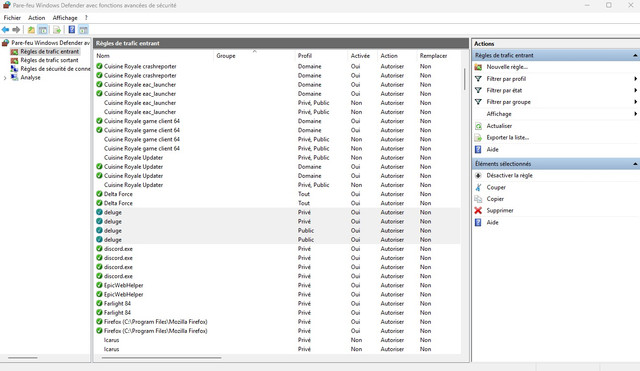Sort rules by the Action column header
This screenshot has height=371, width=640.
397,56
